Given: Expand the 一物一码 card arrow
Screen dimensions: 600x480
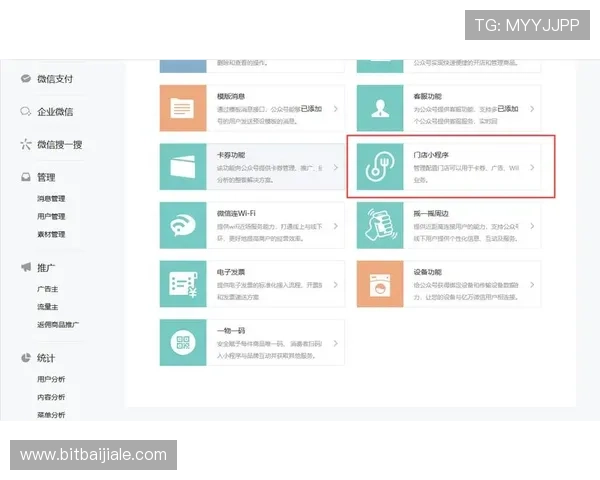Looking at the screenshot, I should pyautogui.click(x=336, y=343).
